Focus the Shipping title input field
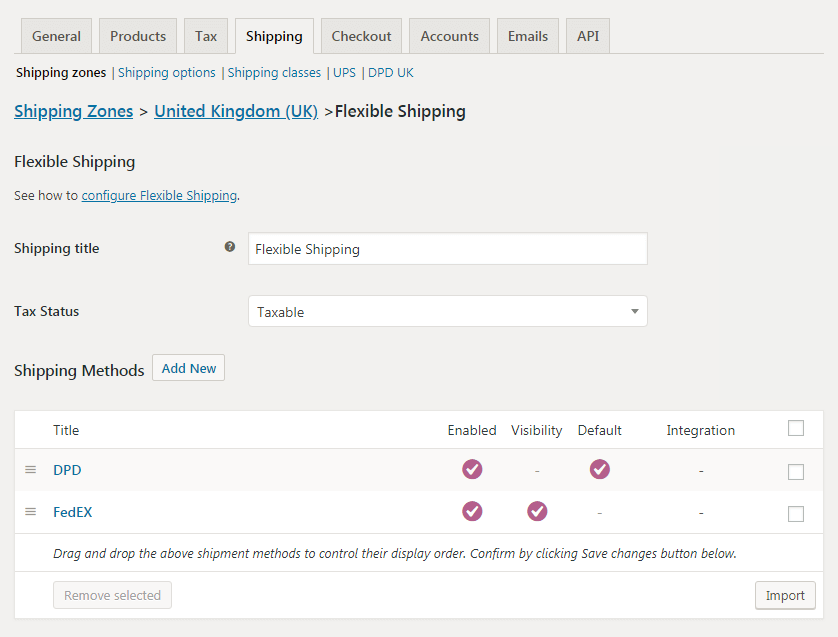838x637 pixels. (x=447, y=249)
